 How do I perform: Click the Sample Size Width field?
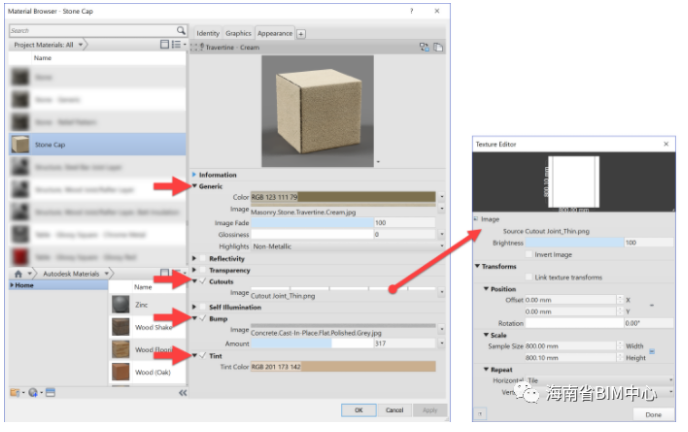[x=571, y=346]
